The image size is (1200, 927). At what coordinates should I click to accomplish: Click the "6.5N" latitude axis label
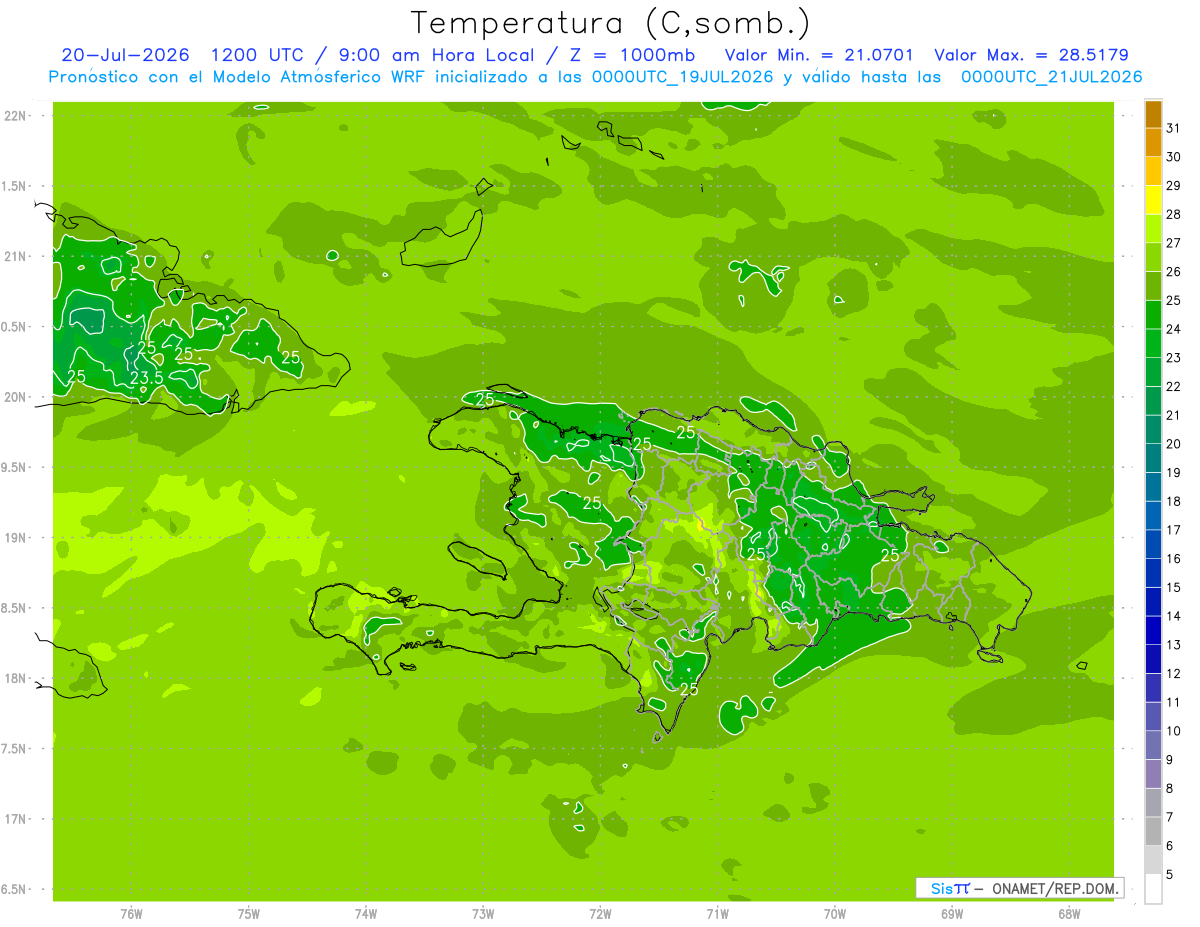[15, 889]
